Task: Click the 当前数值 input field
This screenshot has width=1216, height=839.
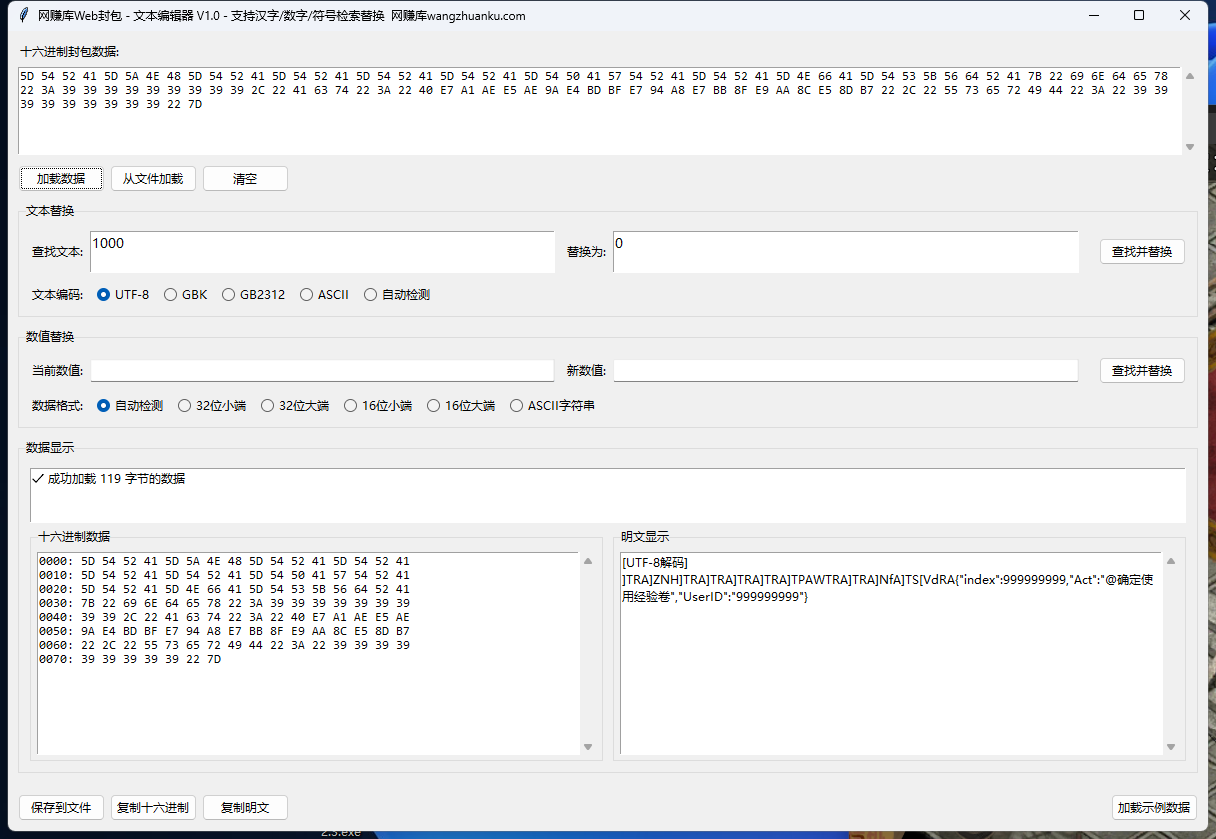Action: point(321,371)
